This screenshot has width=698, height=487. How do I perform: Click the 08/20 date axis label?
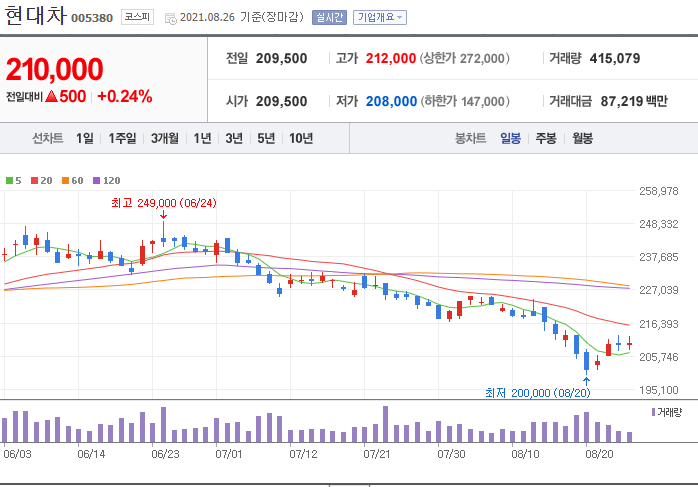click(x=599, y=454)
